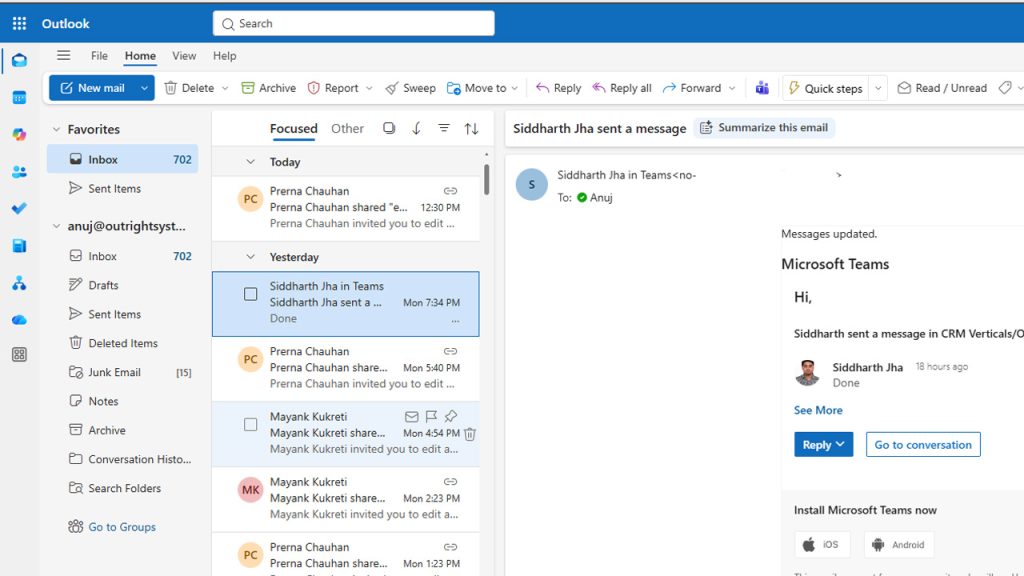The image size is (1024, 576).
Task: Open the View tab
Action: pos(184,56)
